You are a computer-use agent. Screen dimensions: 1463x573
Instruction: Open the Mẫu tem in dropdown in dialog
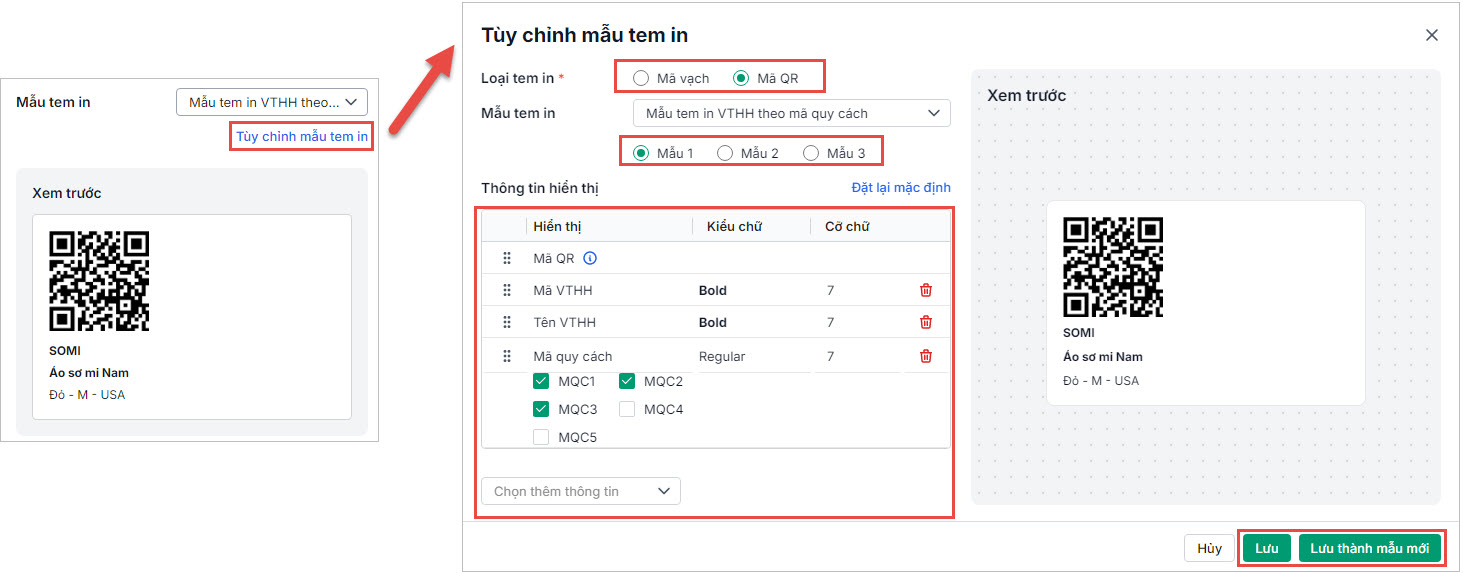(791, 113)
